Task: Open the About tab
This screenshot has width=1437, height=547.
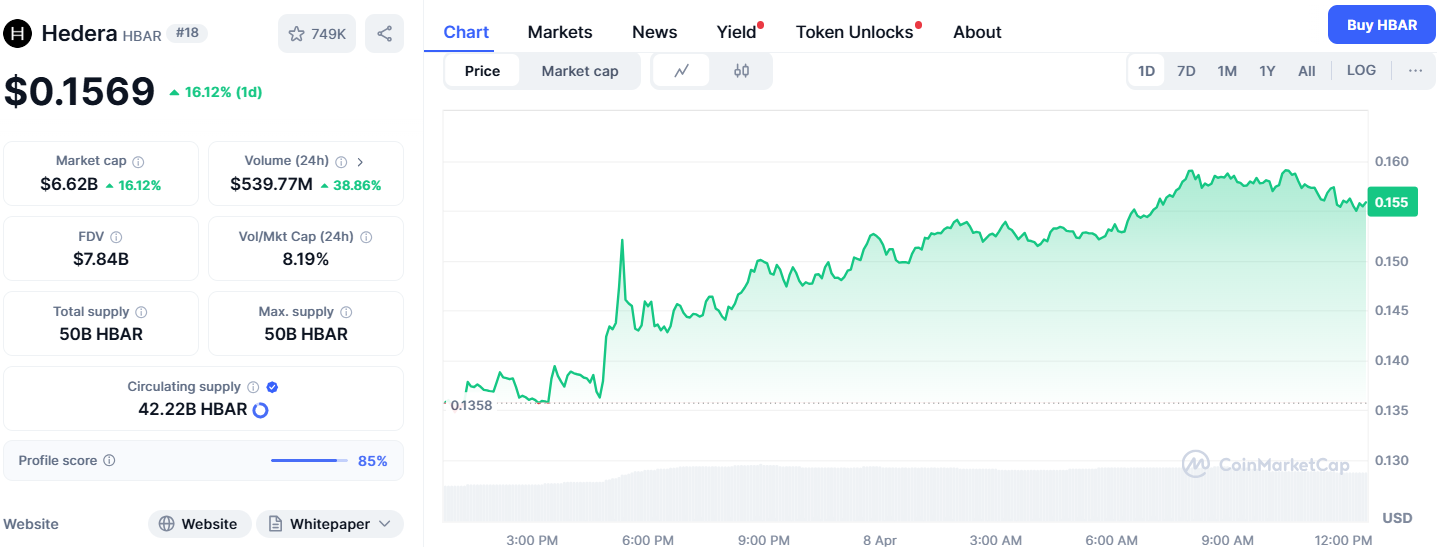Action: click(977, 32)
